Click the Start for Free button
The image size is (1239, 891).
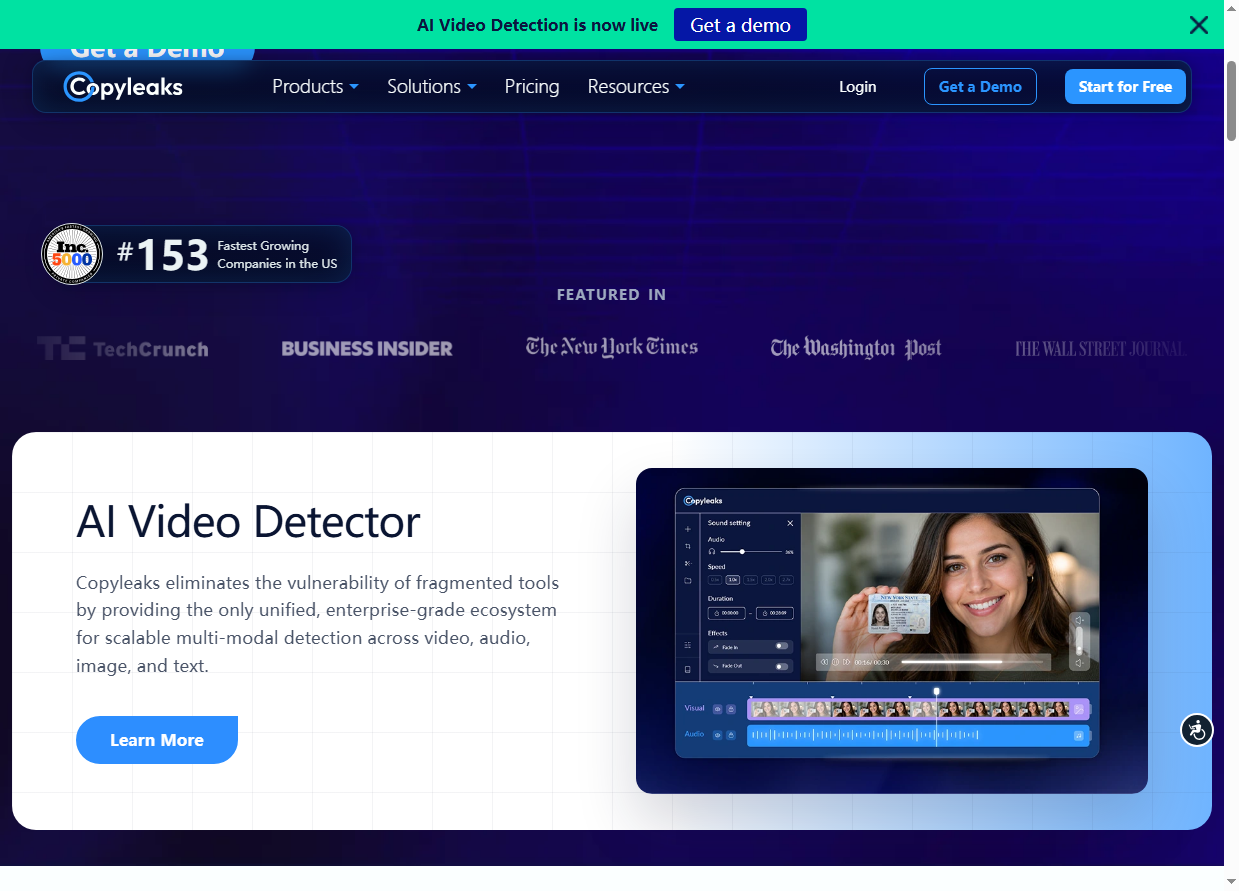click(x=1125, y=87)
